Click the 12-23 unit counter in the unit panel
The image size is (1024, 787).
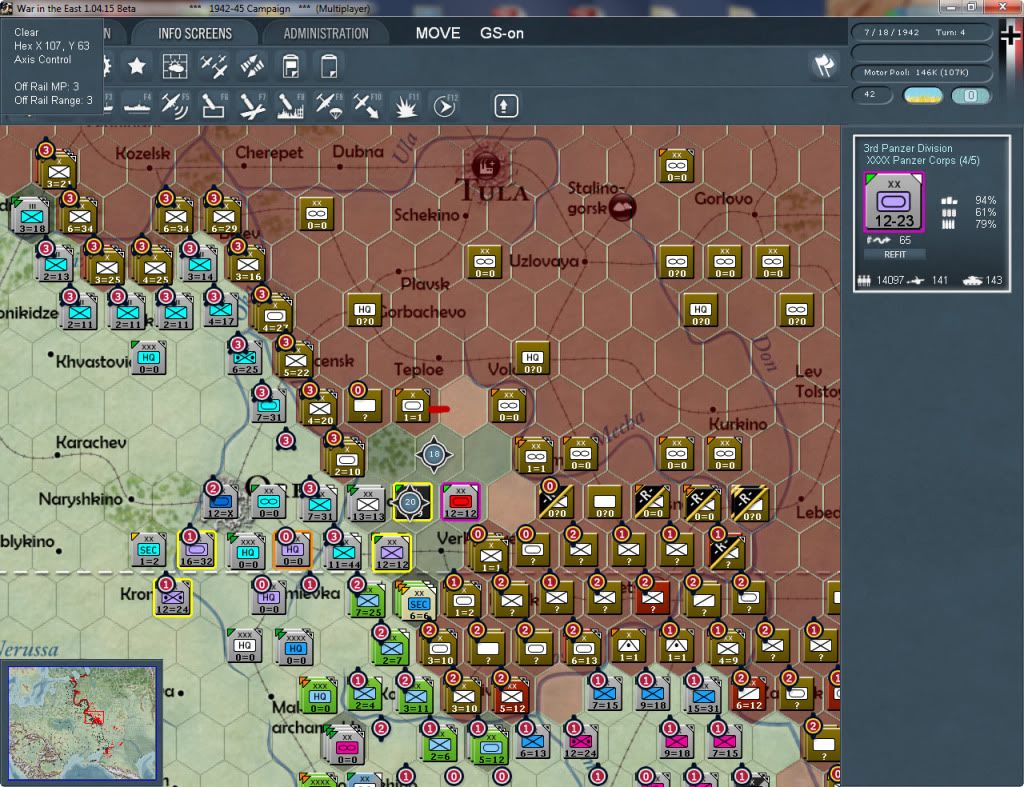[894, 202]
